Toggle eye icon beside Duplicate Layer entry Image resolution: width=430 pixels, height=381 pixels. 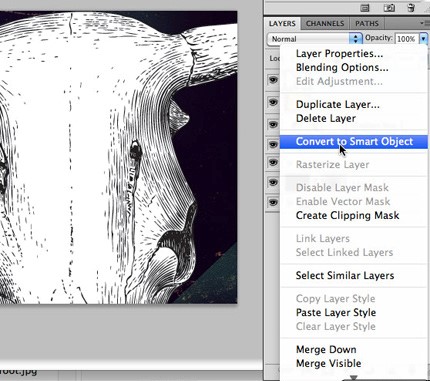tap(273, 102)
